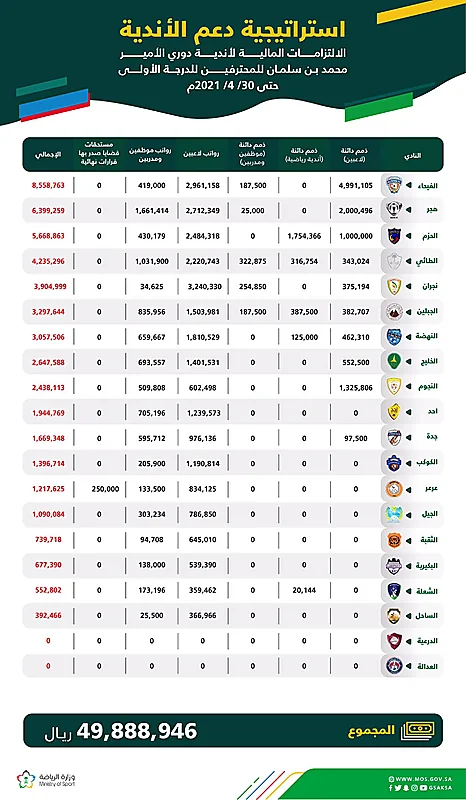Click the Al-Jabalain club logo
This screenshot has width=466, height=800.
[x=394, y=311]
